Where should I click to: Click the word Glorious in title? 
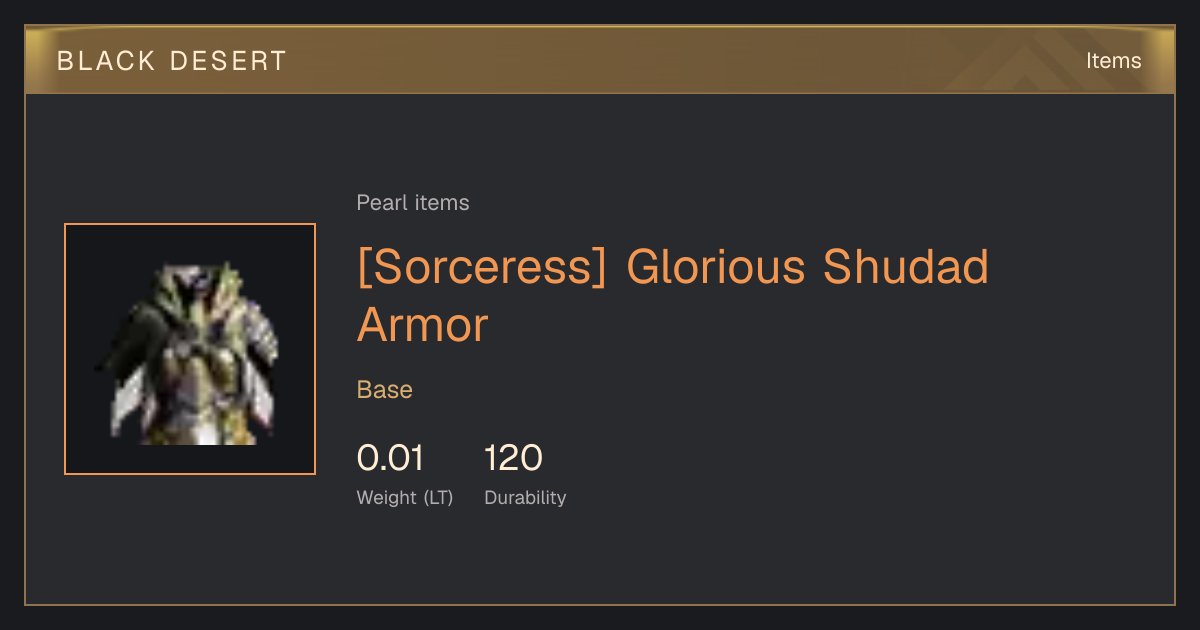[x=715, y=268]
